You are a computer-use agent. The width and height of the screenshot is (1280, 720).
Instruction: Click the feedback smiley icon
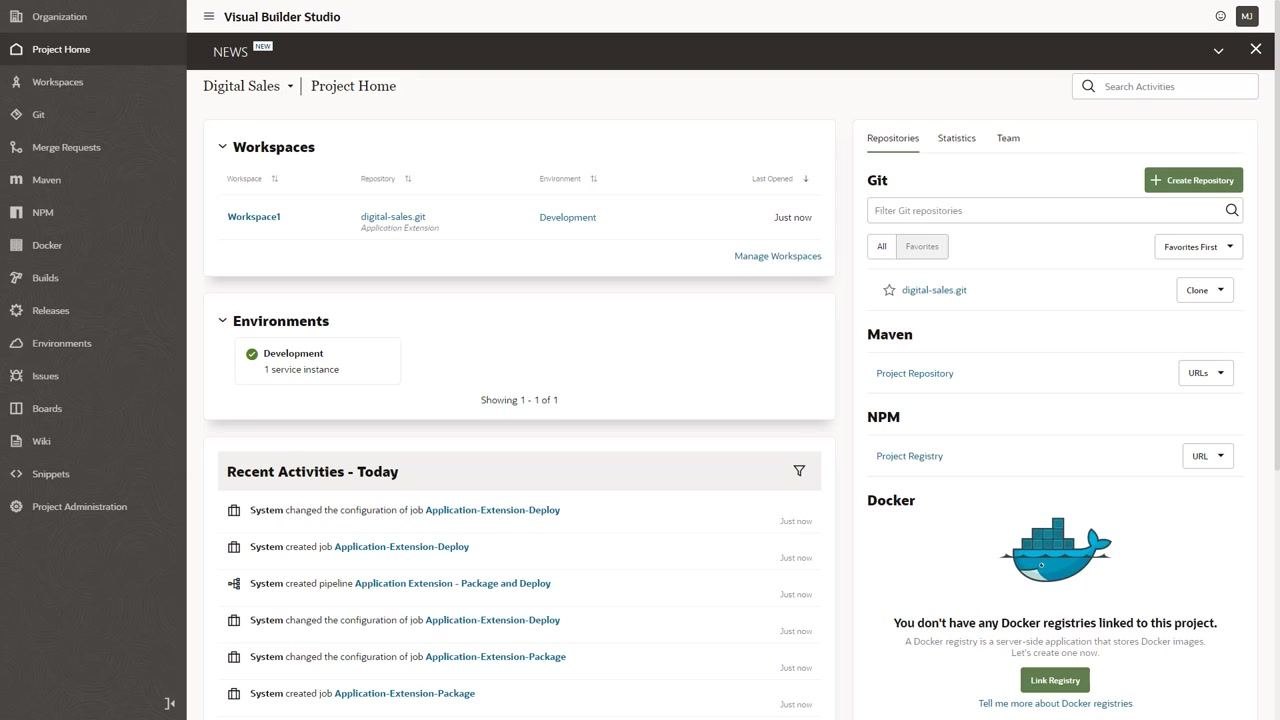point(1220,16)
